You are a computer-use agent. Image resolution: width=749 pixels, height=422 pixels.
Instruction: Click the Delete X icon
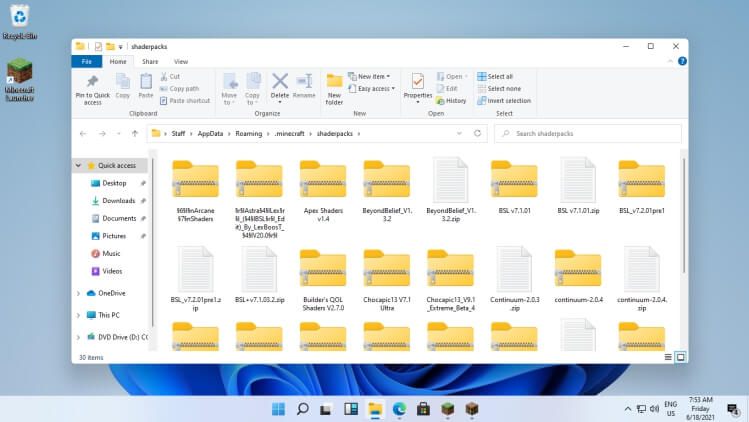(280, 81)
